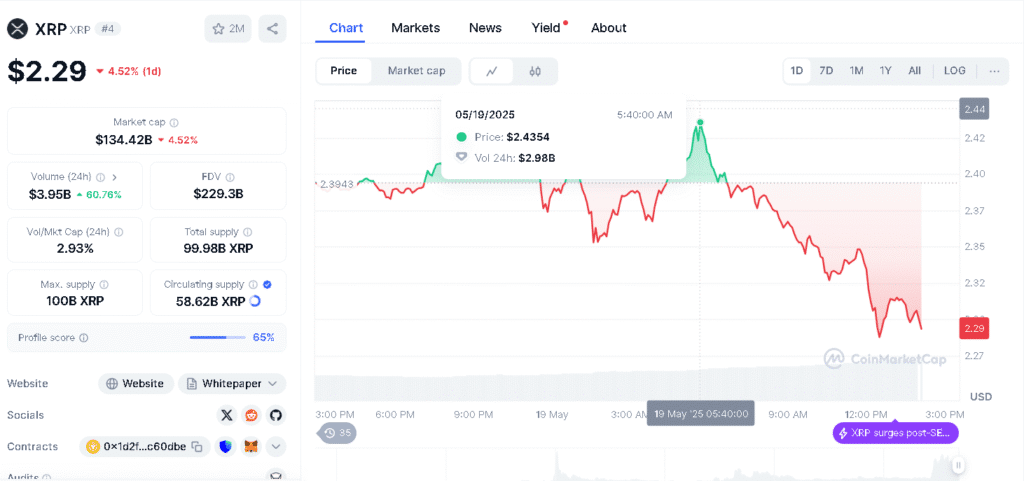Click the 58.62B XRP circulating supply value
The image size is (1024, 481).
pos(211,302)
